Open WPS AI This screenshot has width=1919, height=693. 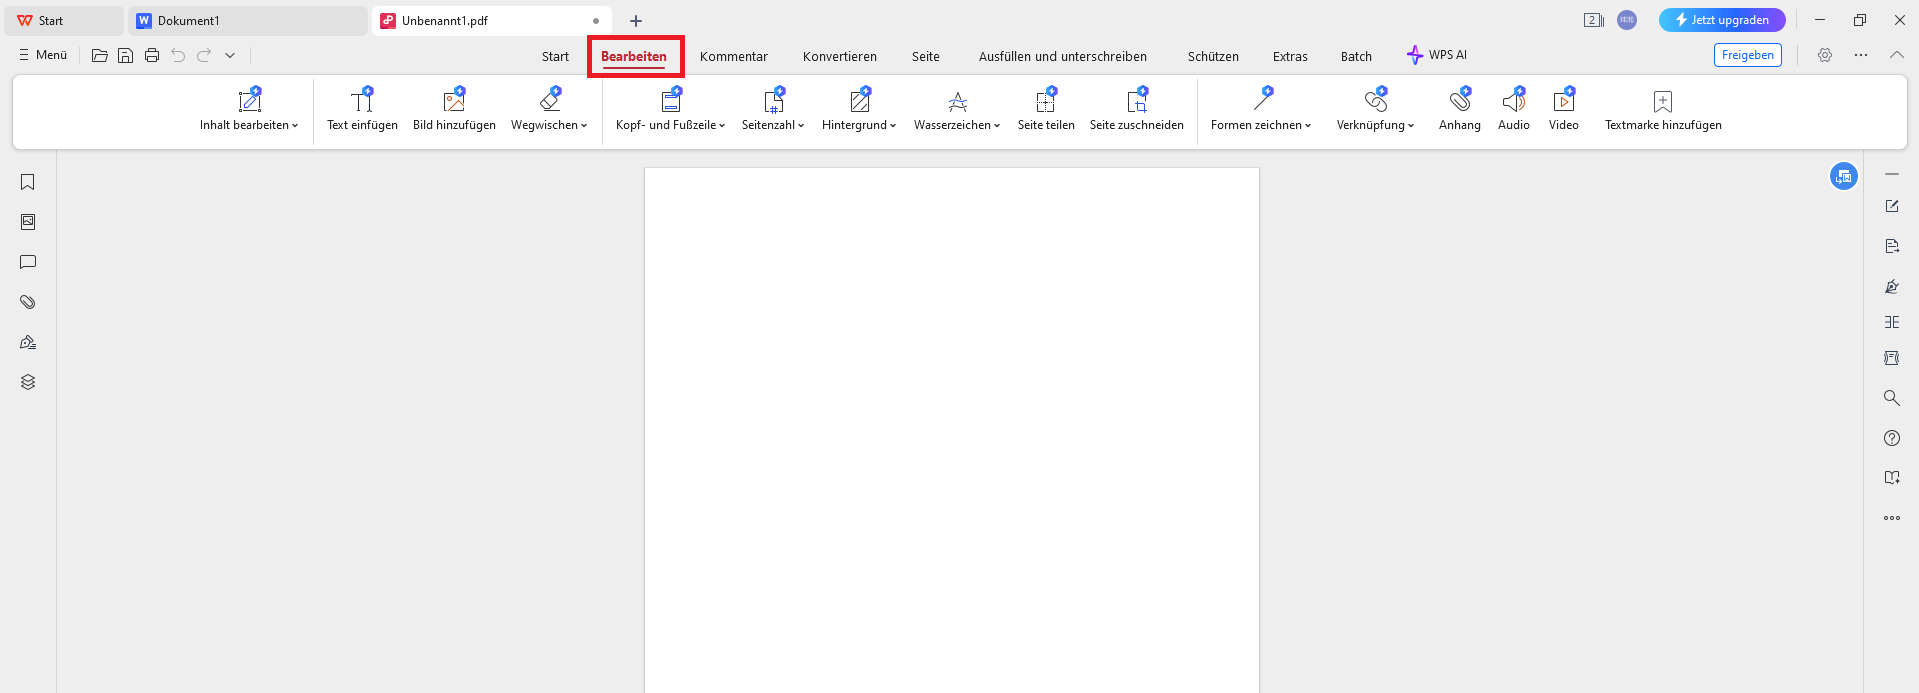click(x=1437, y=55)
